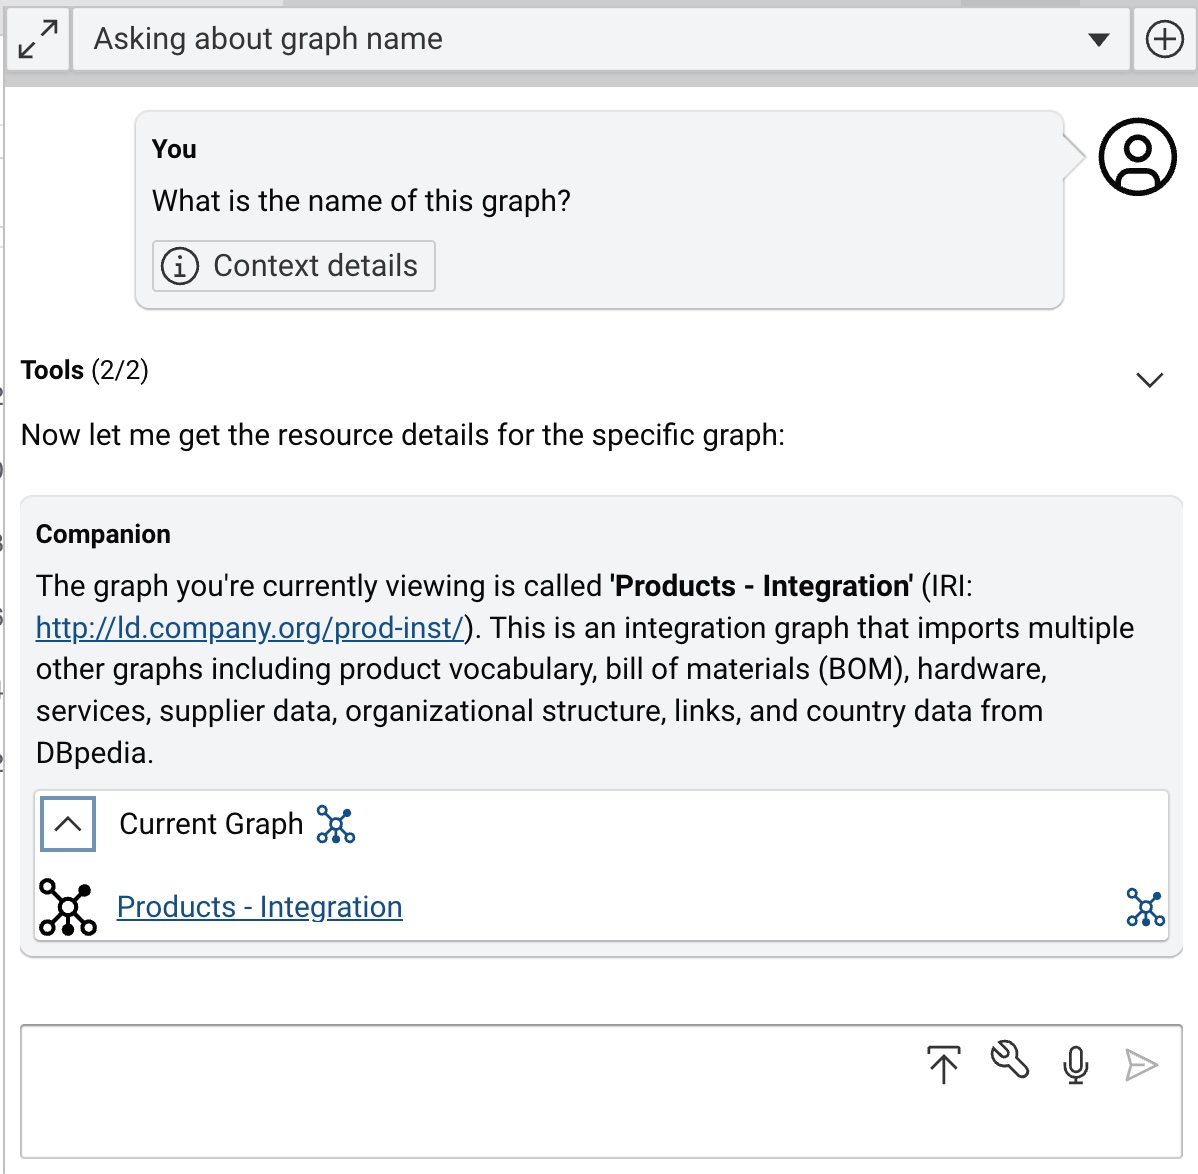Click the upload arrow icon in input
The height and width of the screenshot is (1174, 1198).
pyautogui.click(x=943, y=1064)
